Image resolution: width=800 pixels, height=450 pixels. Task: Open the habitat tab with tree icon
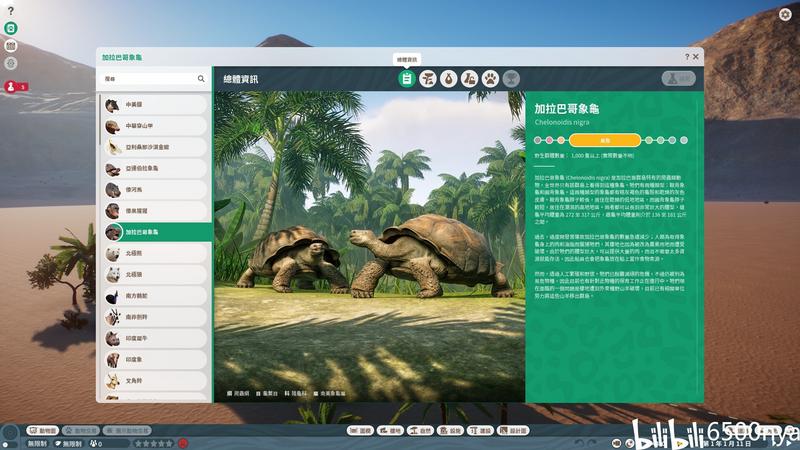(428, 79)
